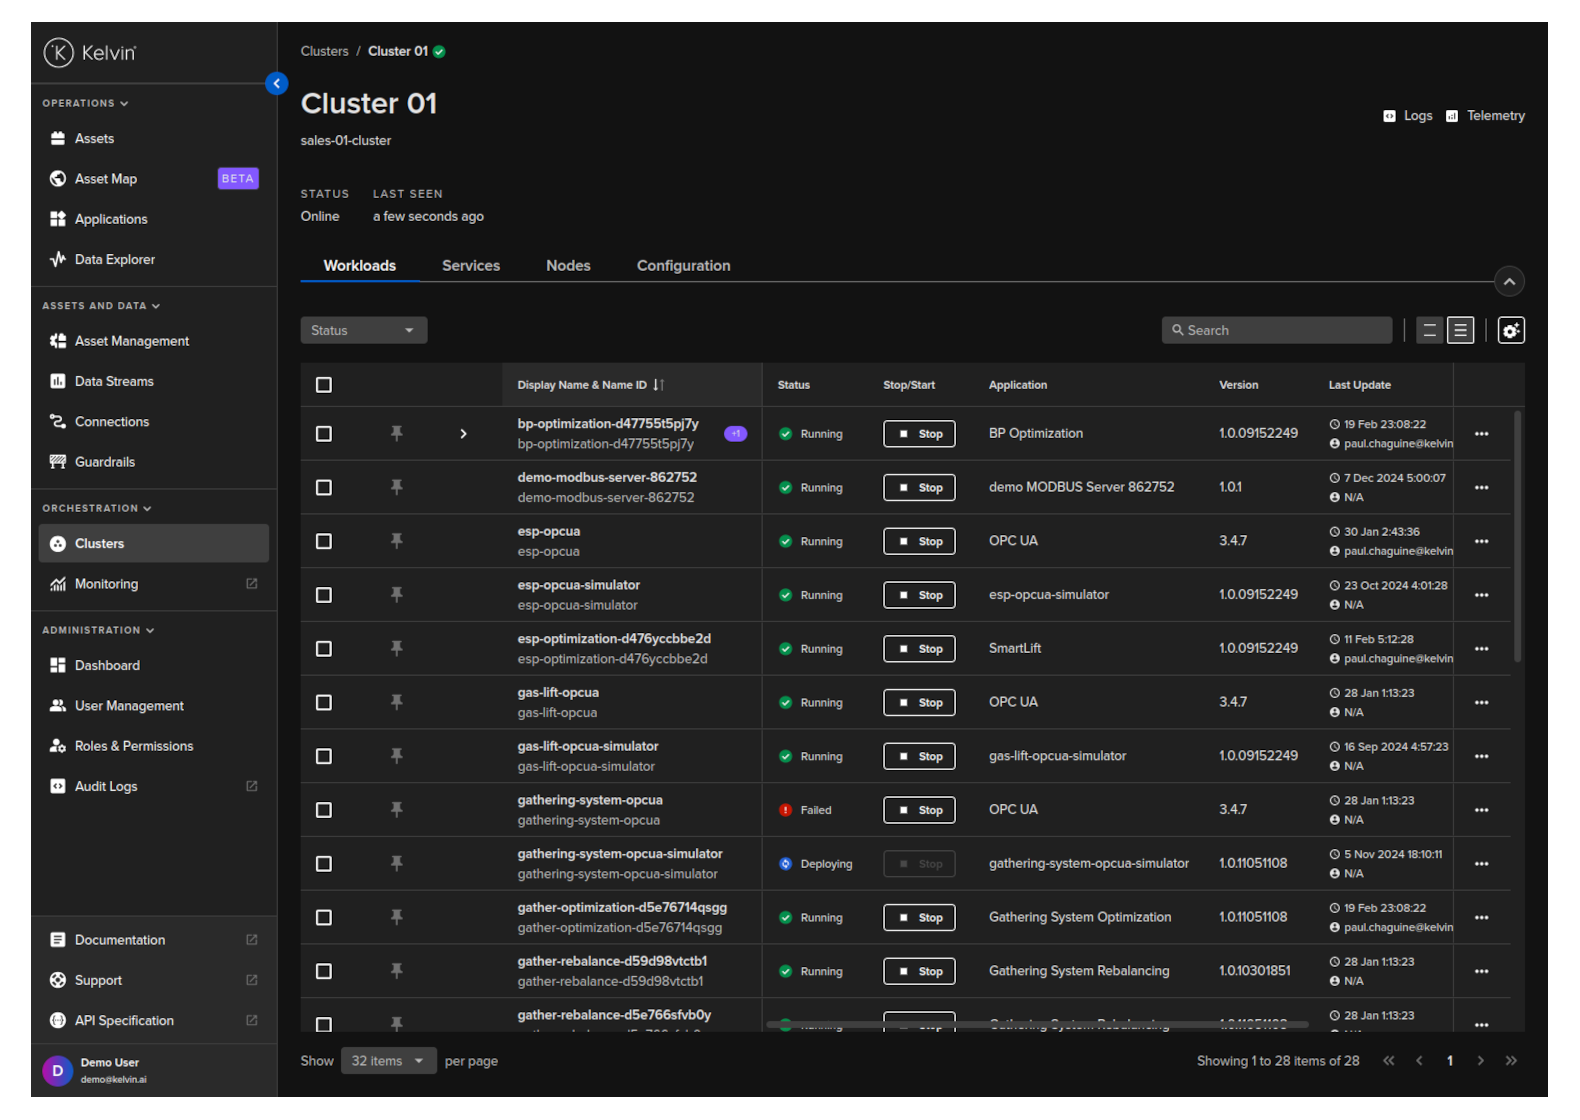Pin the esp-opcua workload row
This screenshot has width=1580, height=1120.
point(397,541)
